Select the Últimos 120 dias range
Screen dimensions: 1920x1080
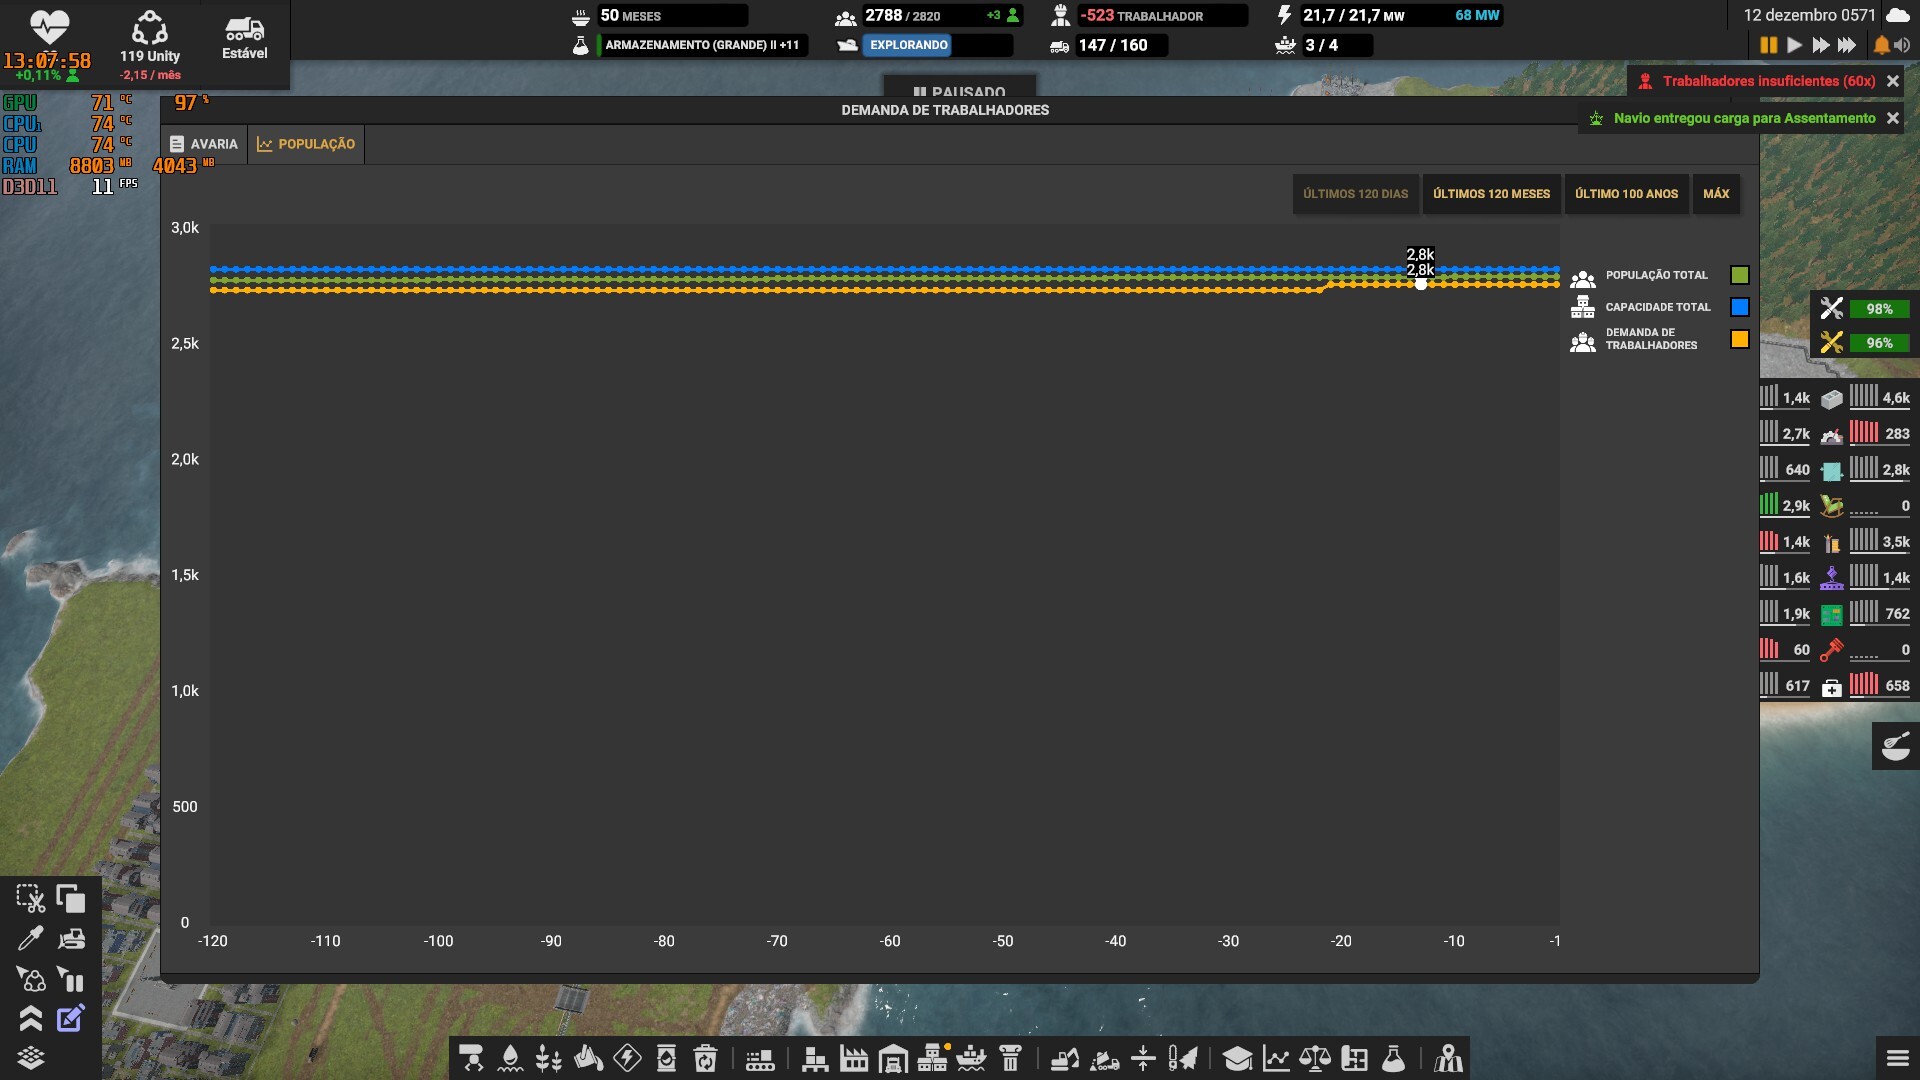tap(1355, 194)
